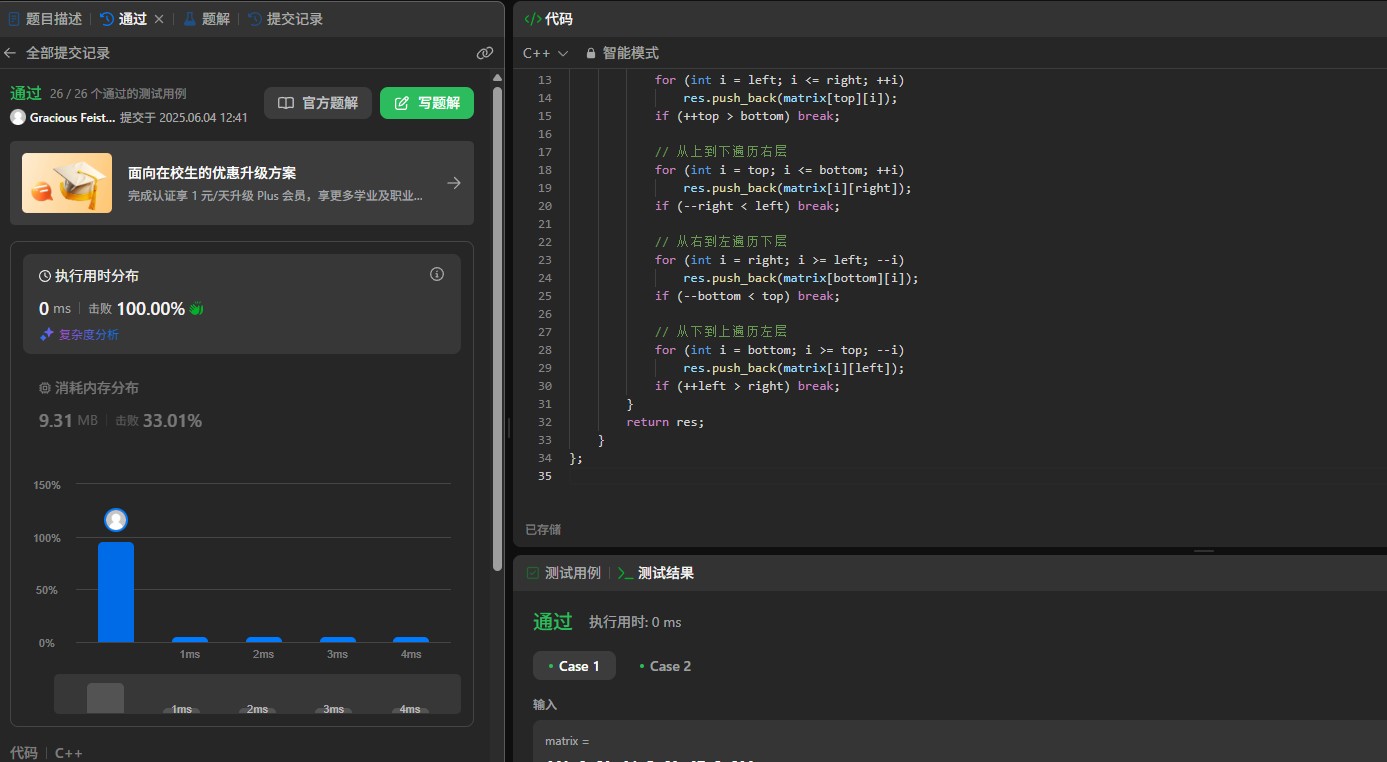Open the 官方题解 button
1387x762 pixels.
tap(318, 103)
